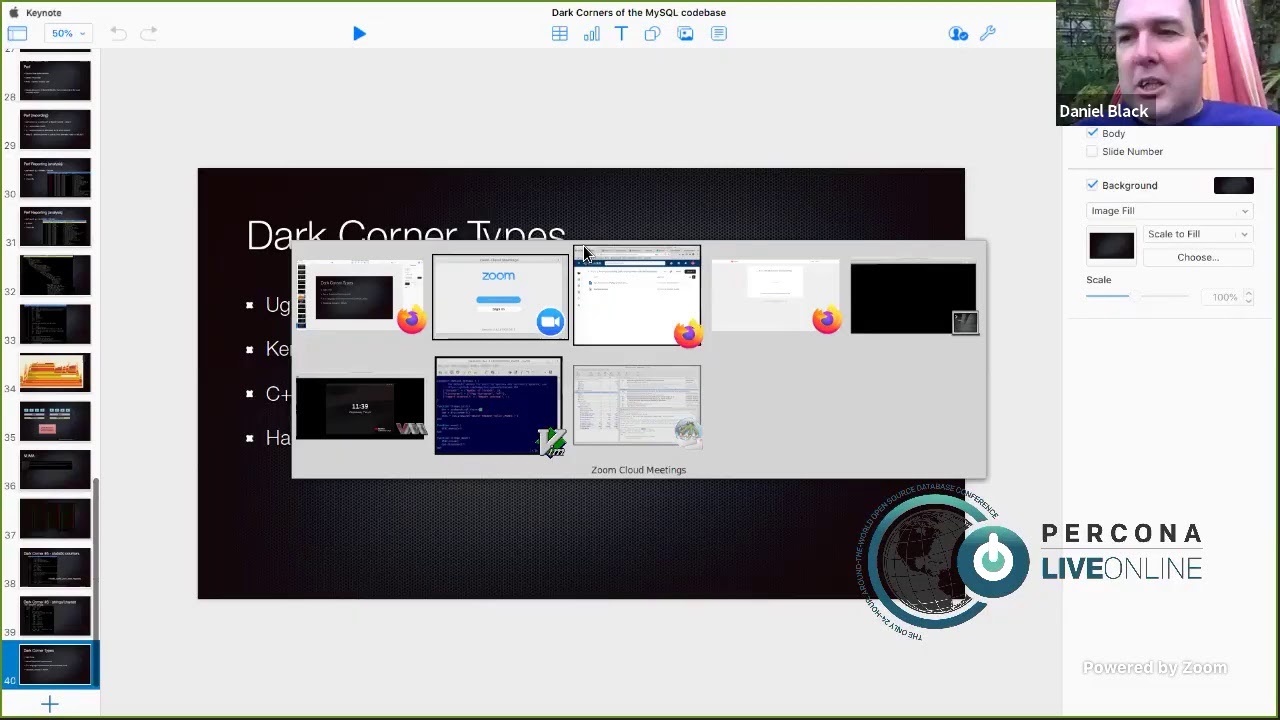Select slide 35 thumbnail
1280x720 pixels.
[55, 422]
